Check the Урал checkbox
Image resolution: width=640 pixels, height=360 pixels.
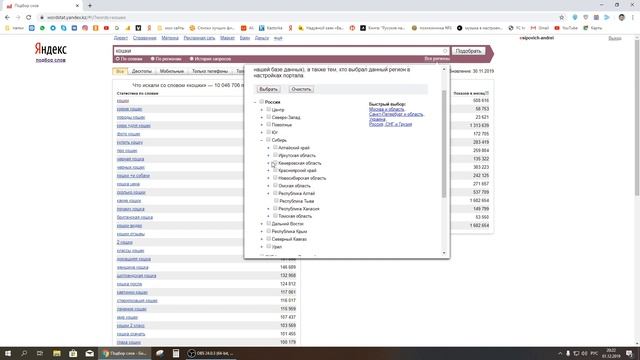269,246
